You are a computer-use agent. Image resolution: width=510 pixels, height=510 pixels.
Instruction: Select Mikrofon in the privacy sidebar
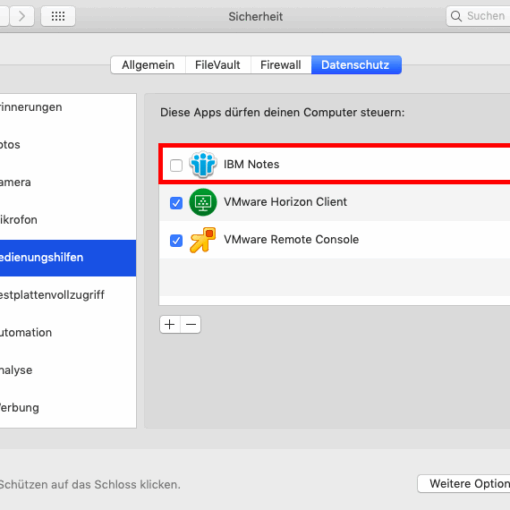pos(68,220)
